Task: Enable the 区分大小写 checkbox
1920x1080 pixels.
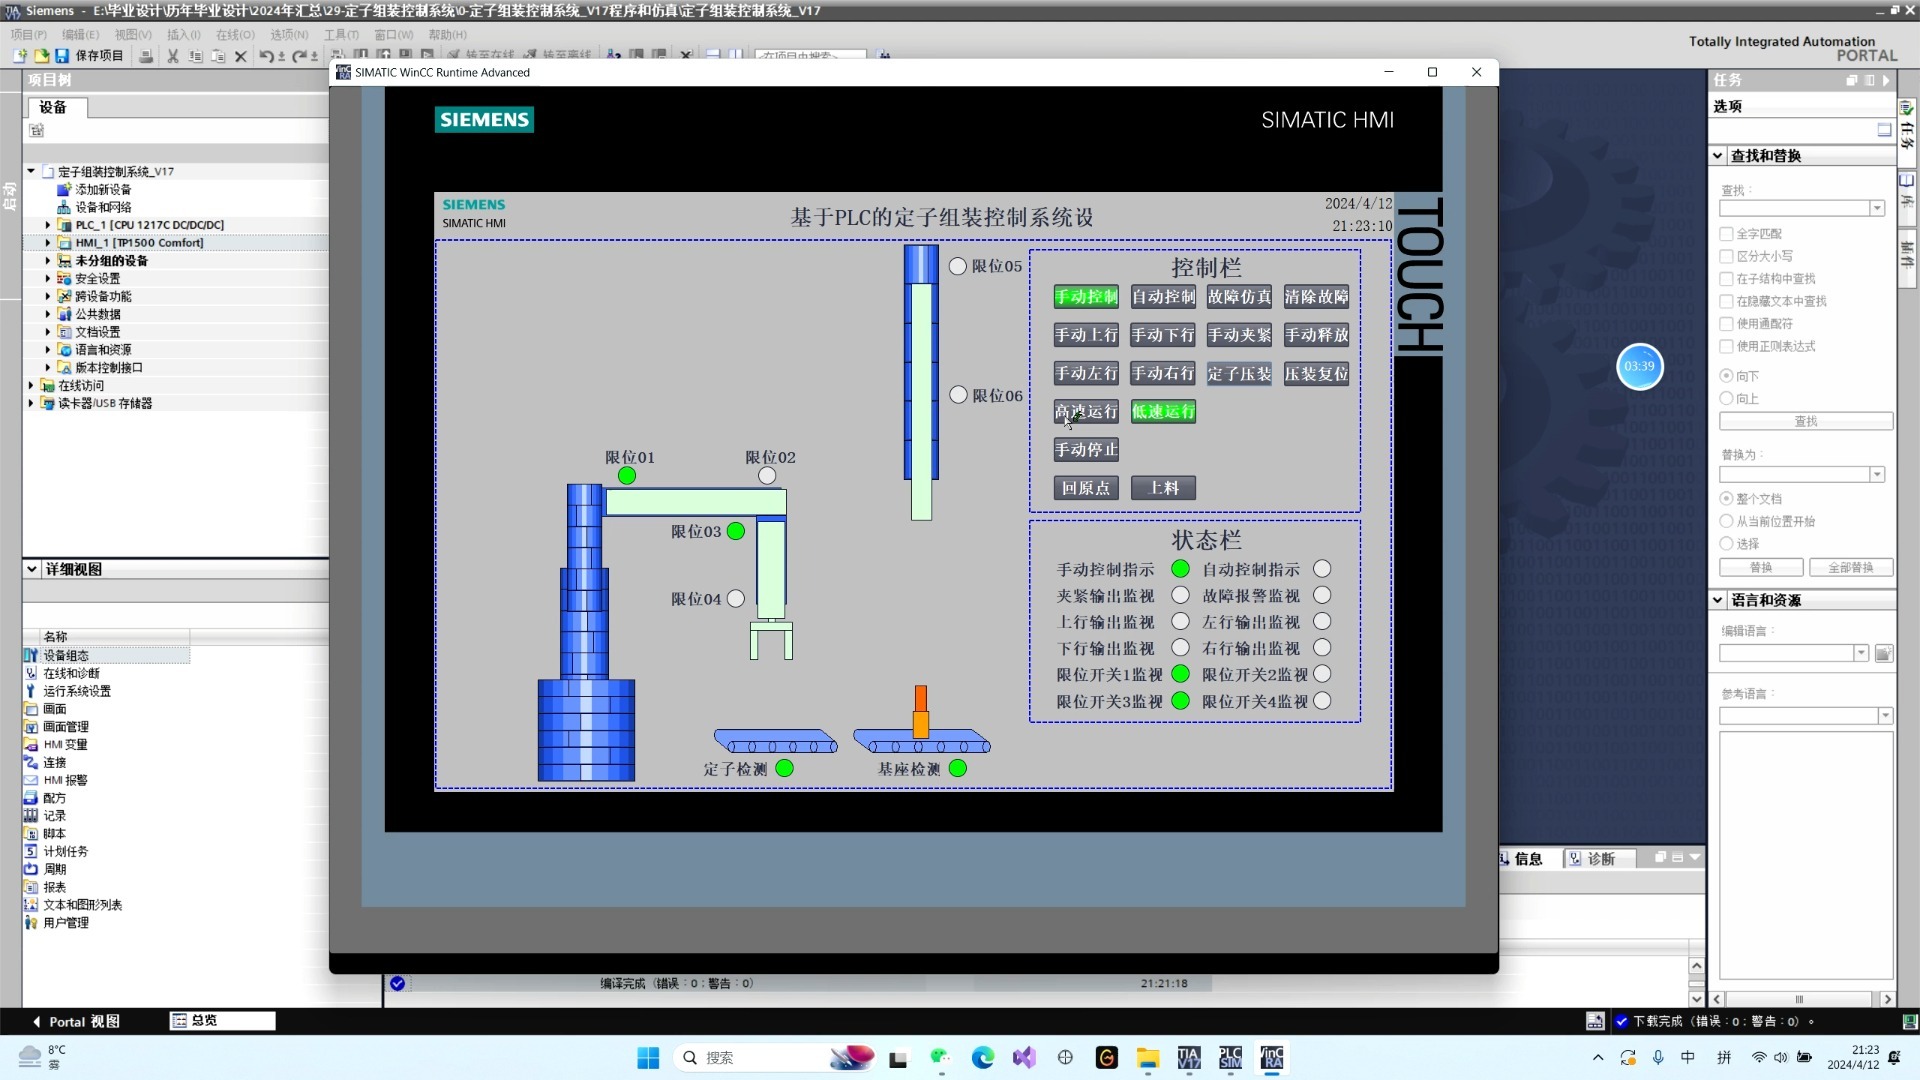Action: (1726, 256)
